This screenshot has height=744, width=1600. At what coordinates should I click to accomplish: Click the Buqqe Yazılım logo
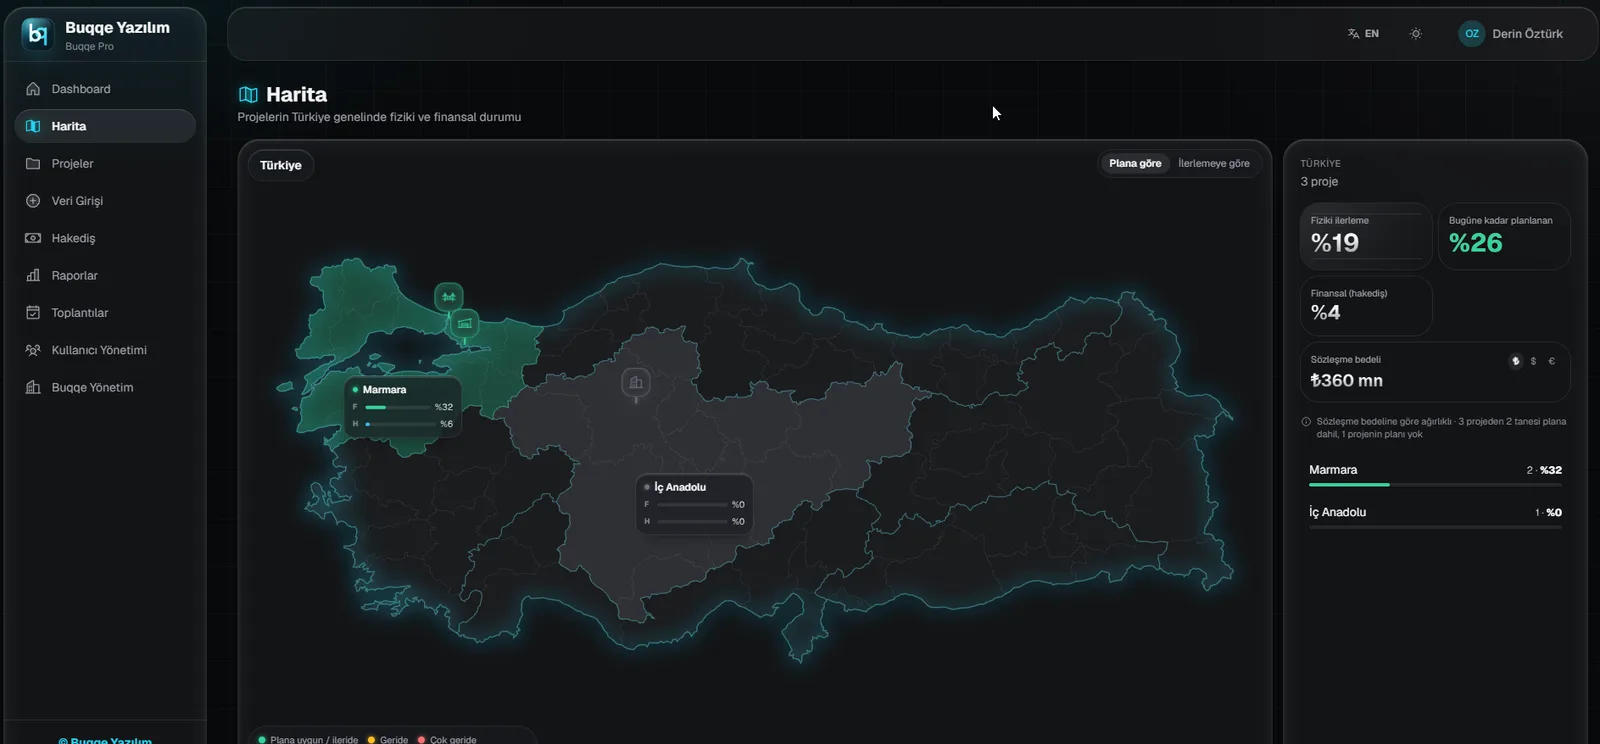[x=38, y=35]
